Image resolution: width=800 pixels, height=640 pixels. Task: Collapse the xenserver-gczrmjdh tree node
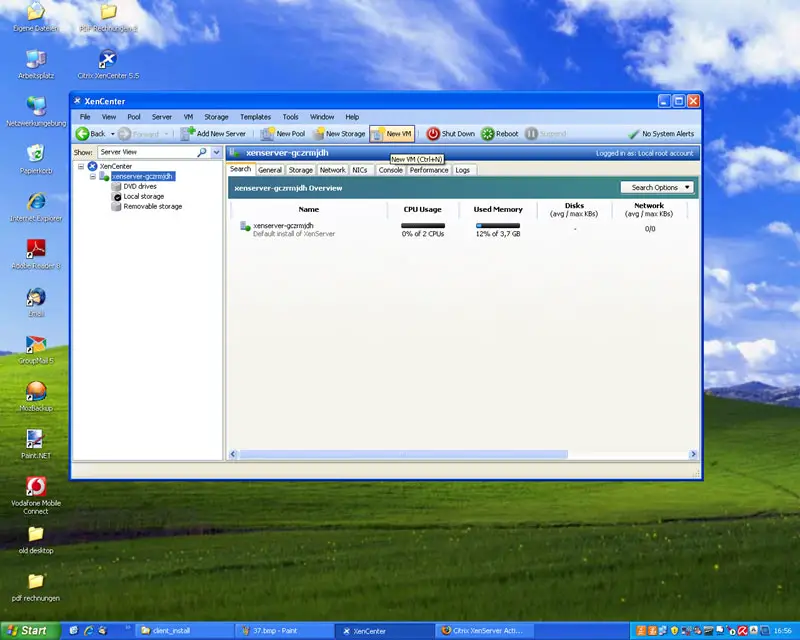point(93,177)
